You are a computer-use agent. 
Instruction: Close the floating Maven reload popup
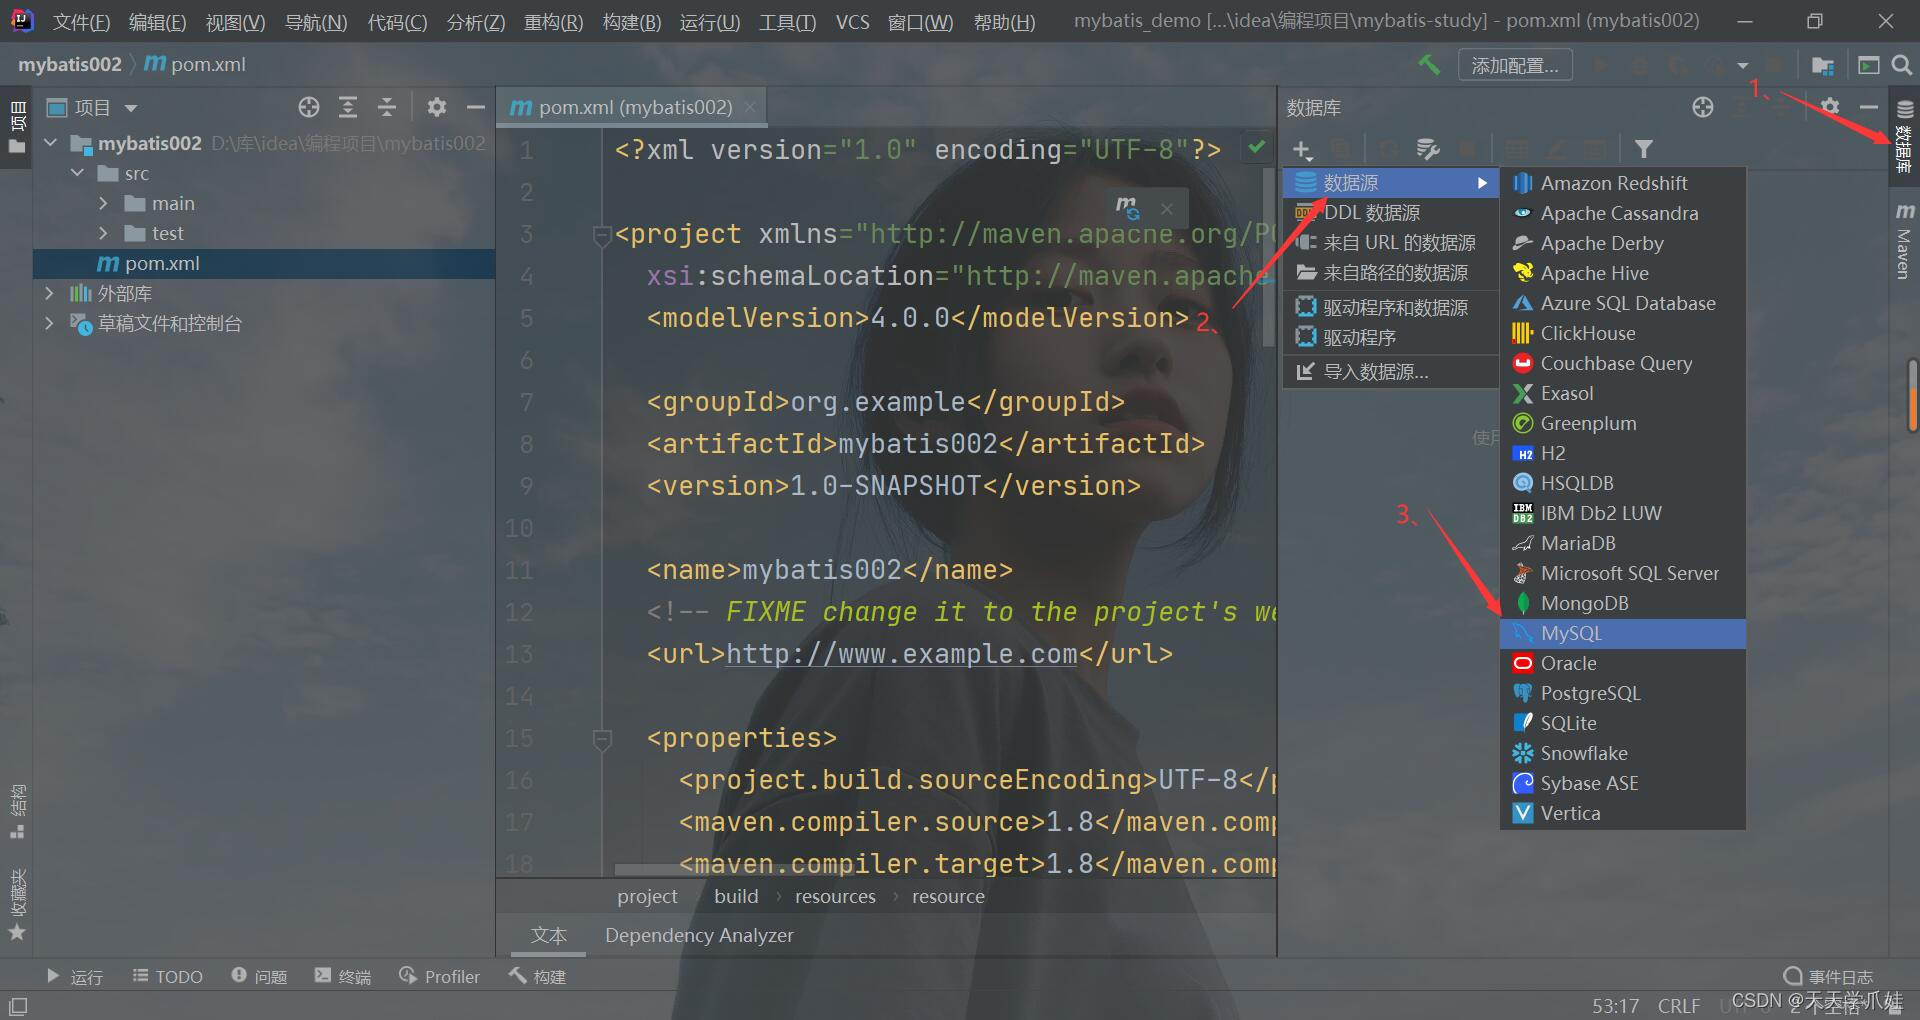1166,209
